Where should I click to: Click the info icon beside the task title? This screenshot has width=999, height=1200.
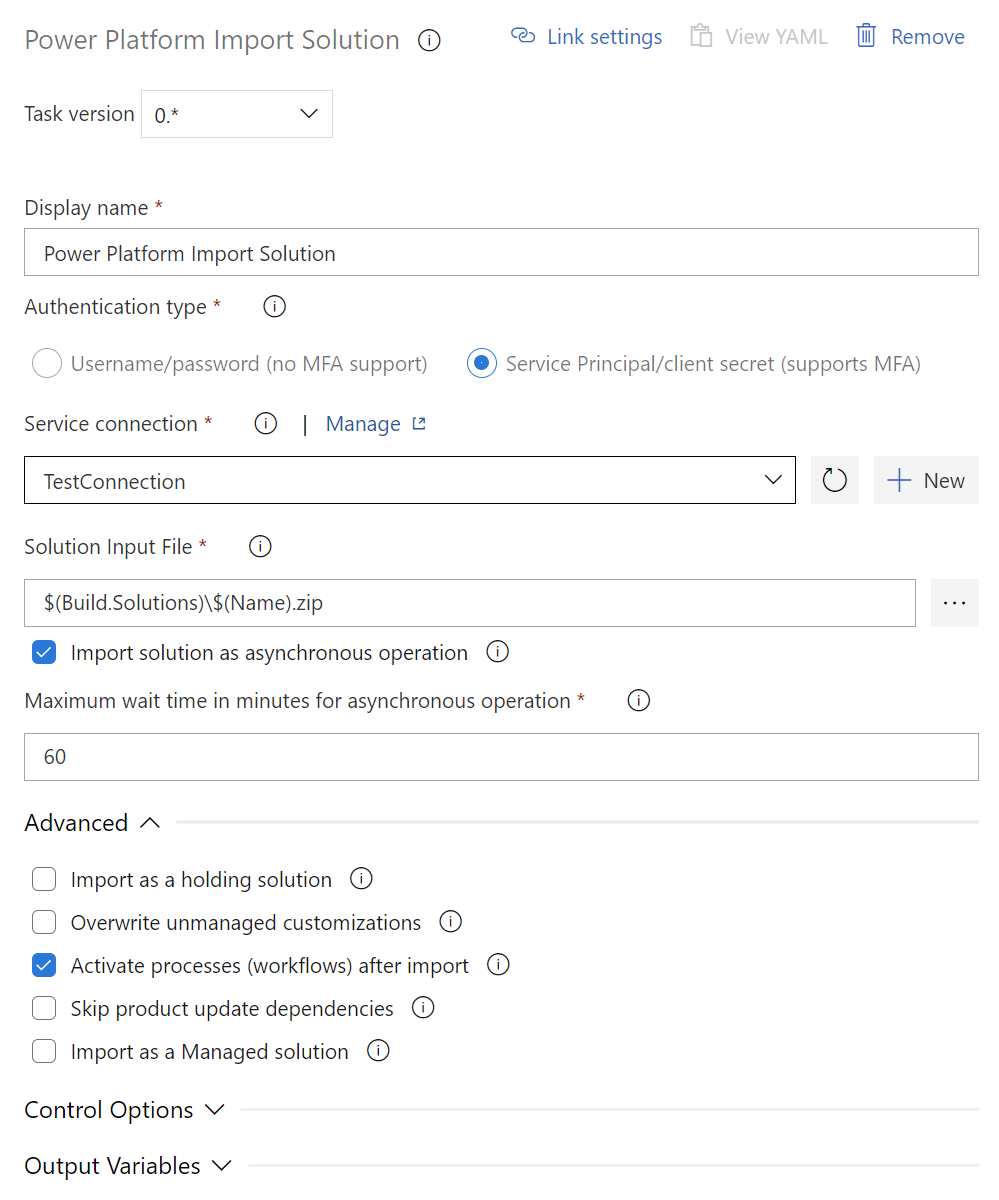pos(429,41)
